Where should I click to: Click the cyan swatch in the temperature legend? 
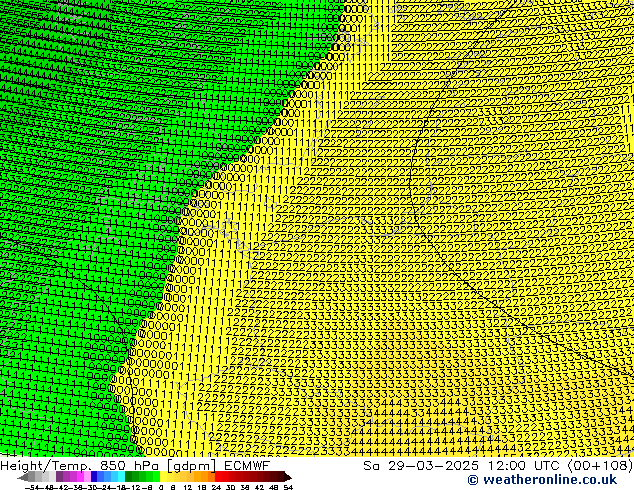click(121, 477)
